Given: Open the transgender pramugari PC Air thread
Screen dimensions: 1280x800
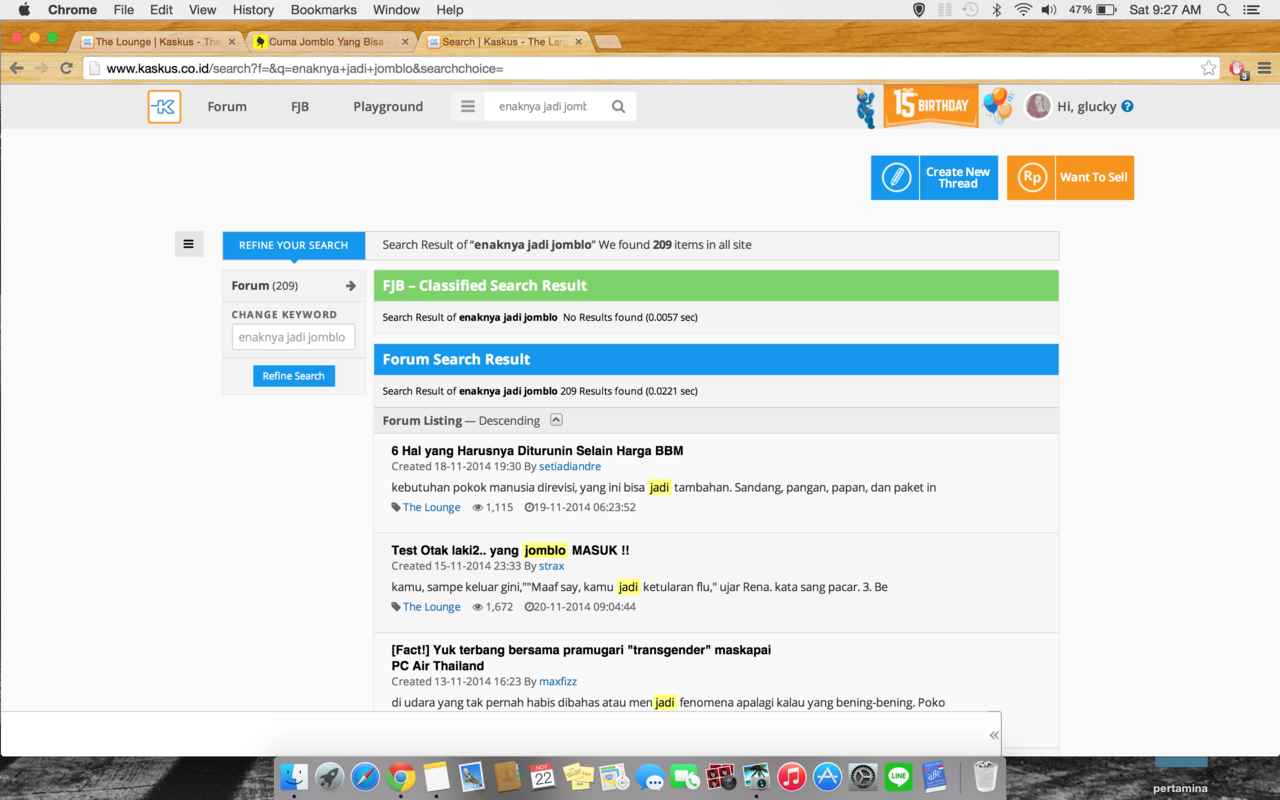Looking at the screenshot, I should tap(581, 658).
